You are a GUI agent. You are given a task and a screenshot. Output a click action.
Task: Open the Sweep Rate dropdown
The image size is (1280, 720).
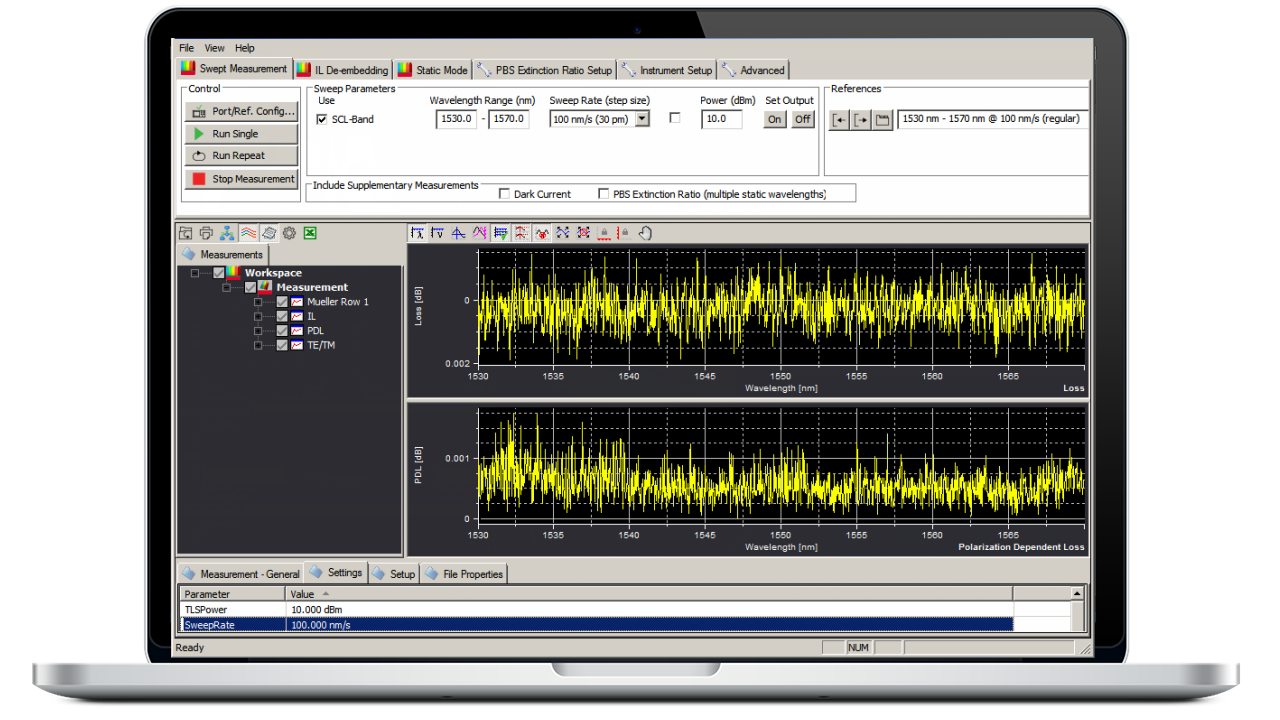click(x=642, y=119)
